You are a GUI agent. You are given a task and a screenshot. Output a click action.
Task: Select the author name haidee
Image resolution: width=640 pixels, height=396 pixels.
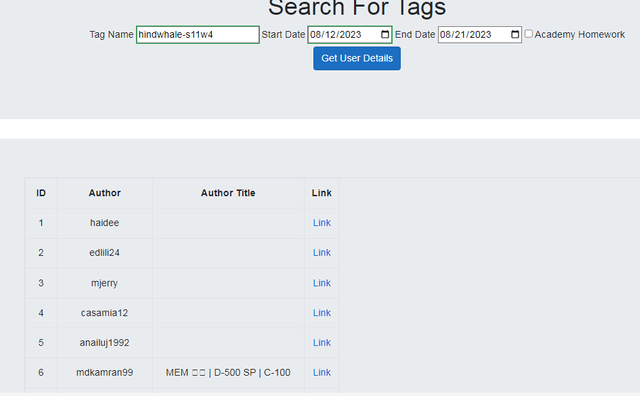104,223
